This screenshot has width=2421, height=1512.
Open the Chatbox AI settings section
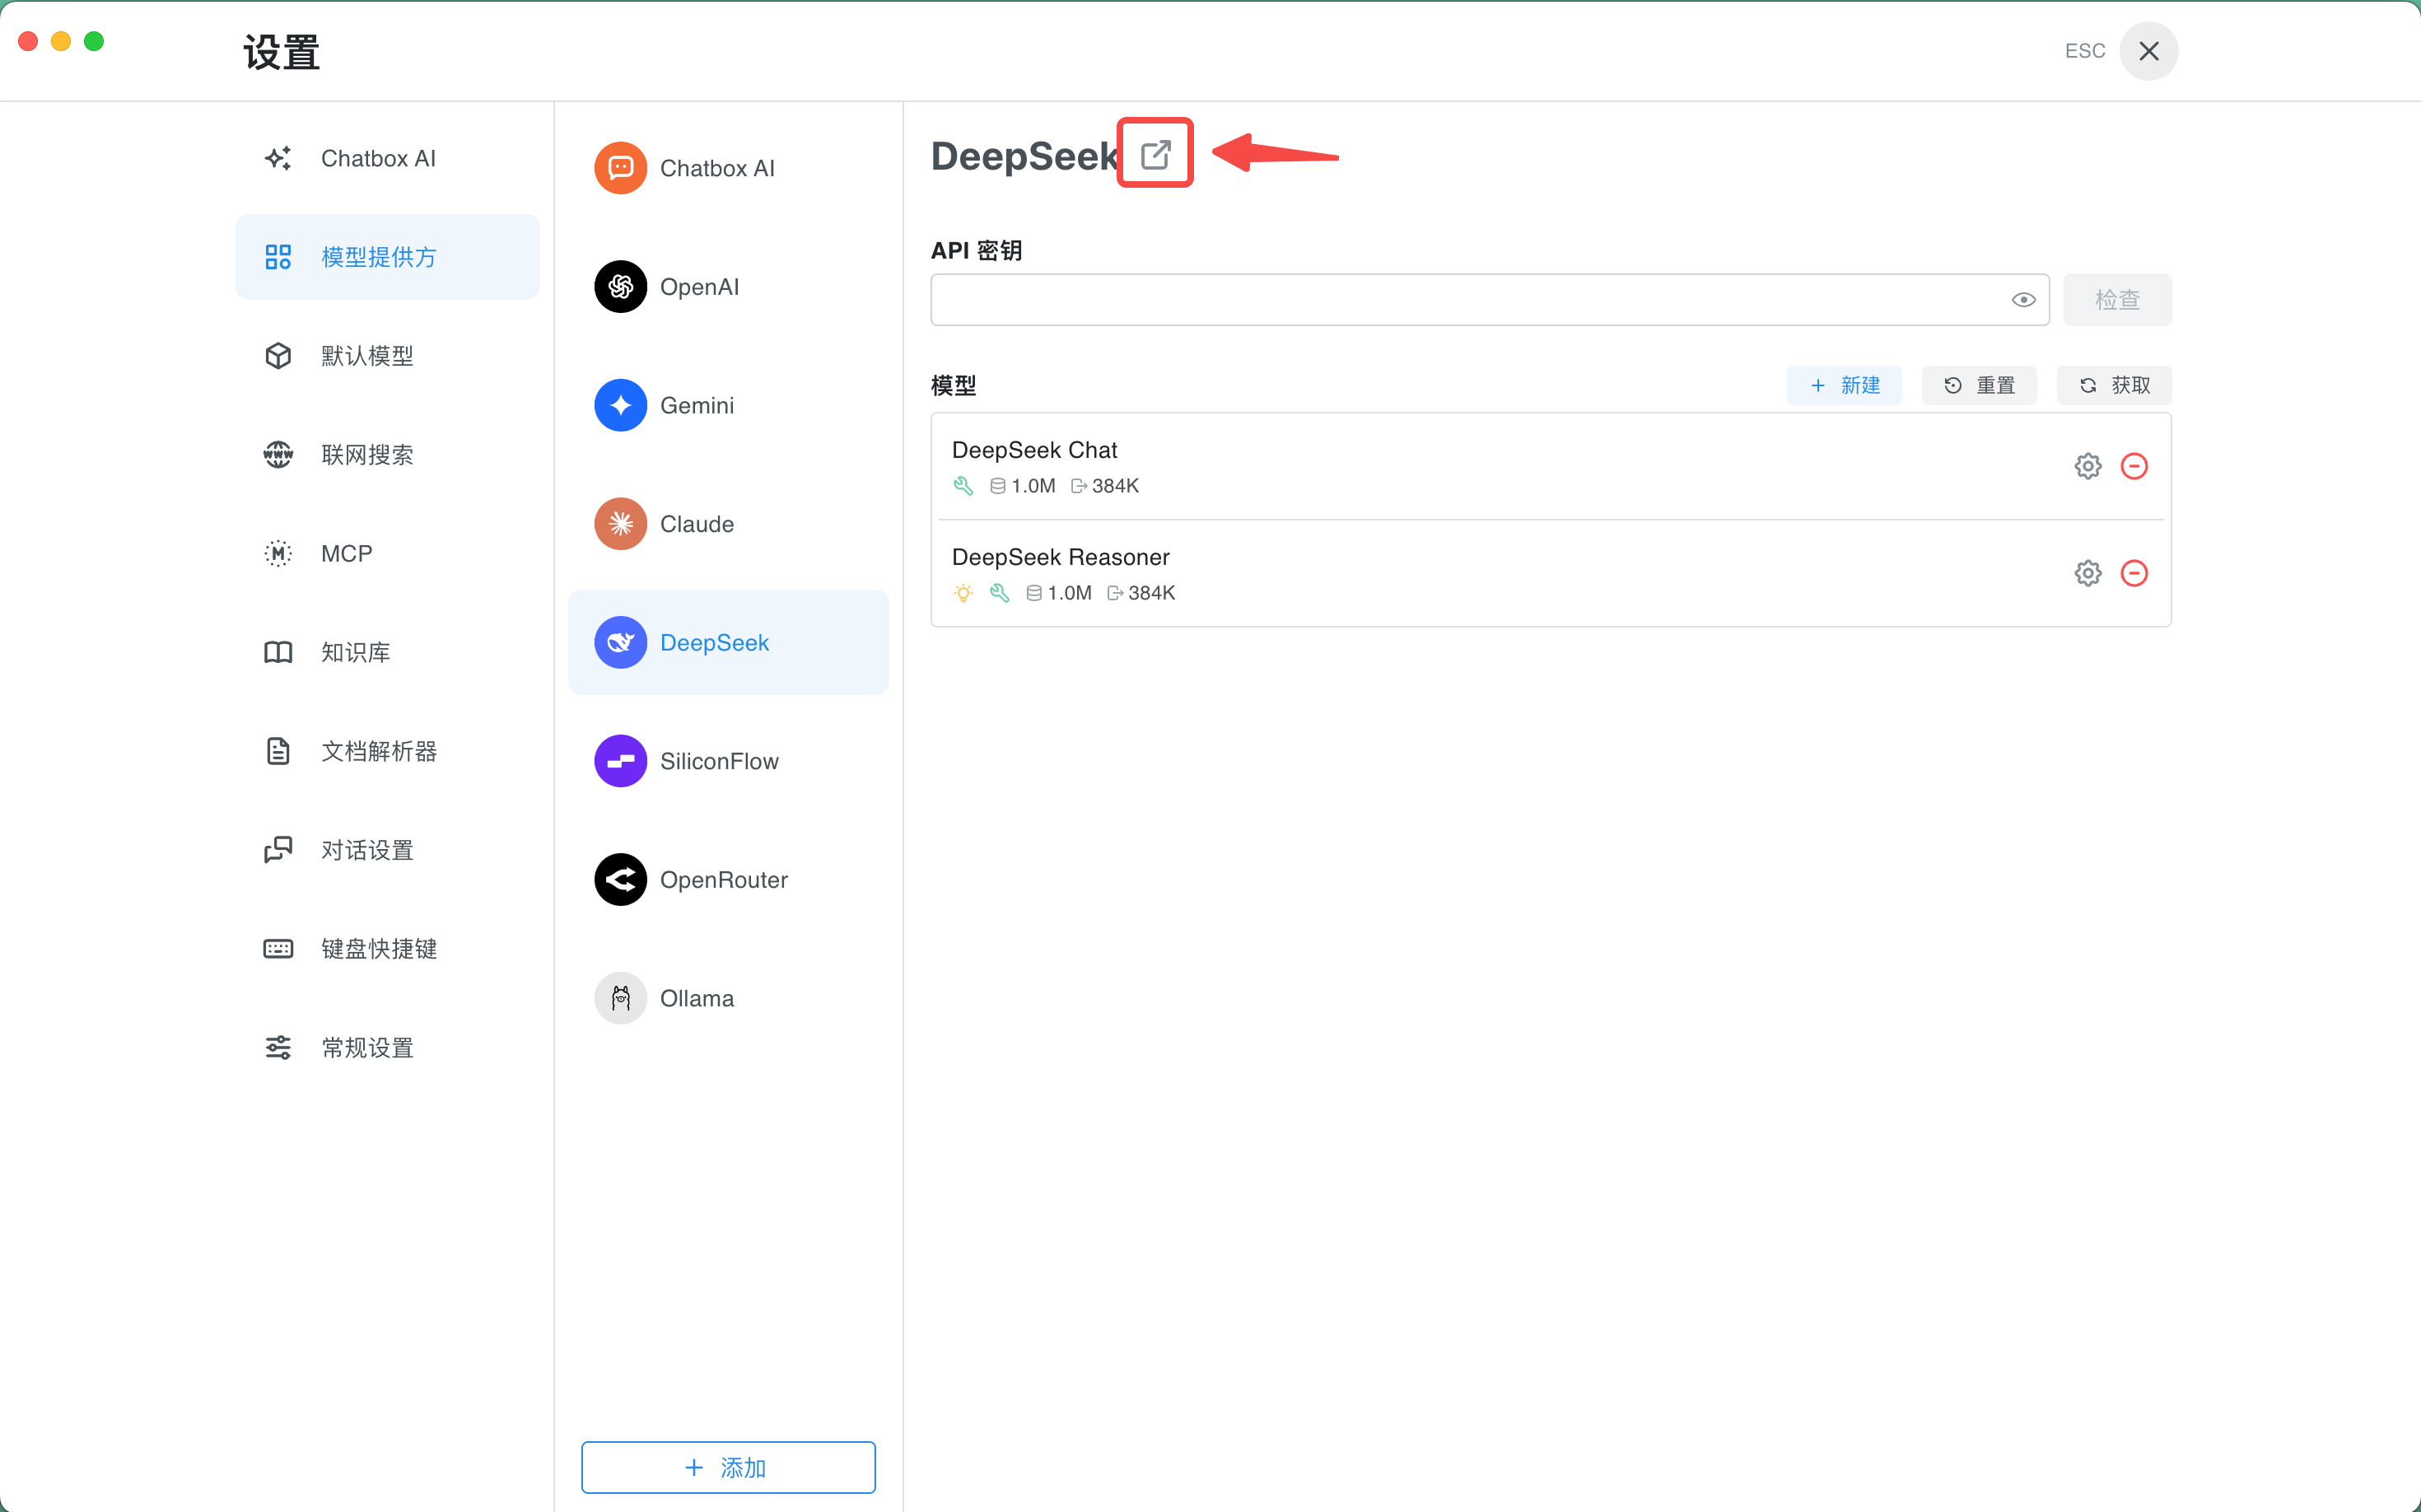tap(388, 158)
